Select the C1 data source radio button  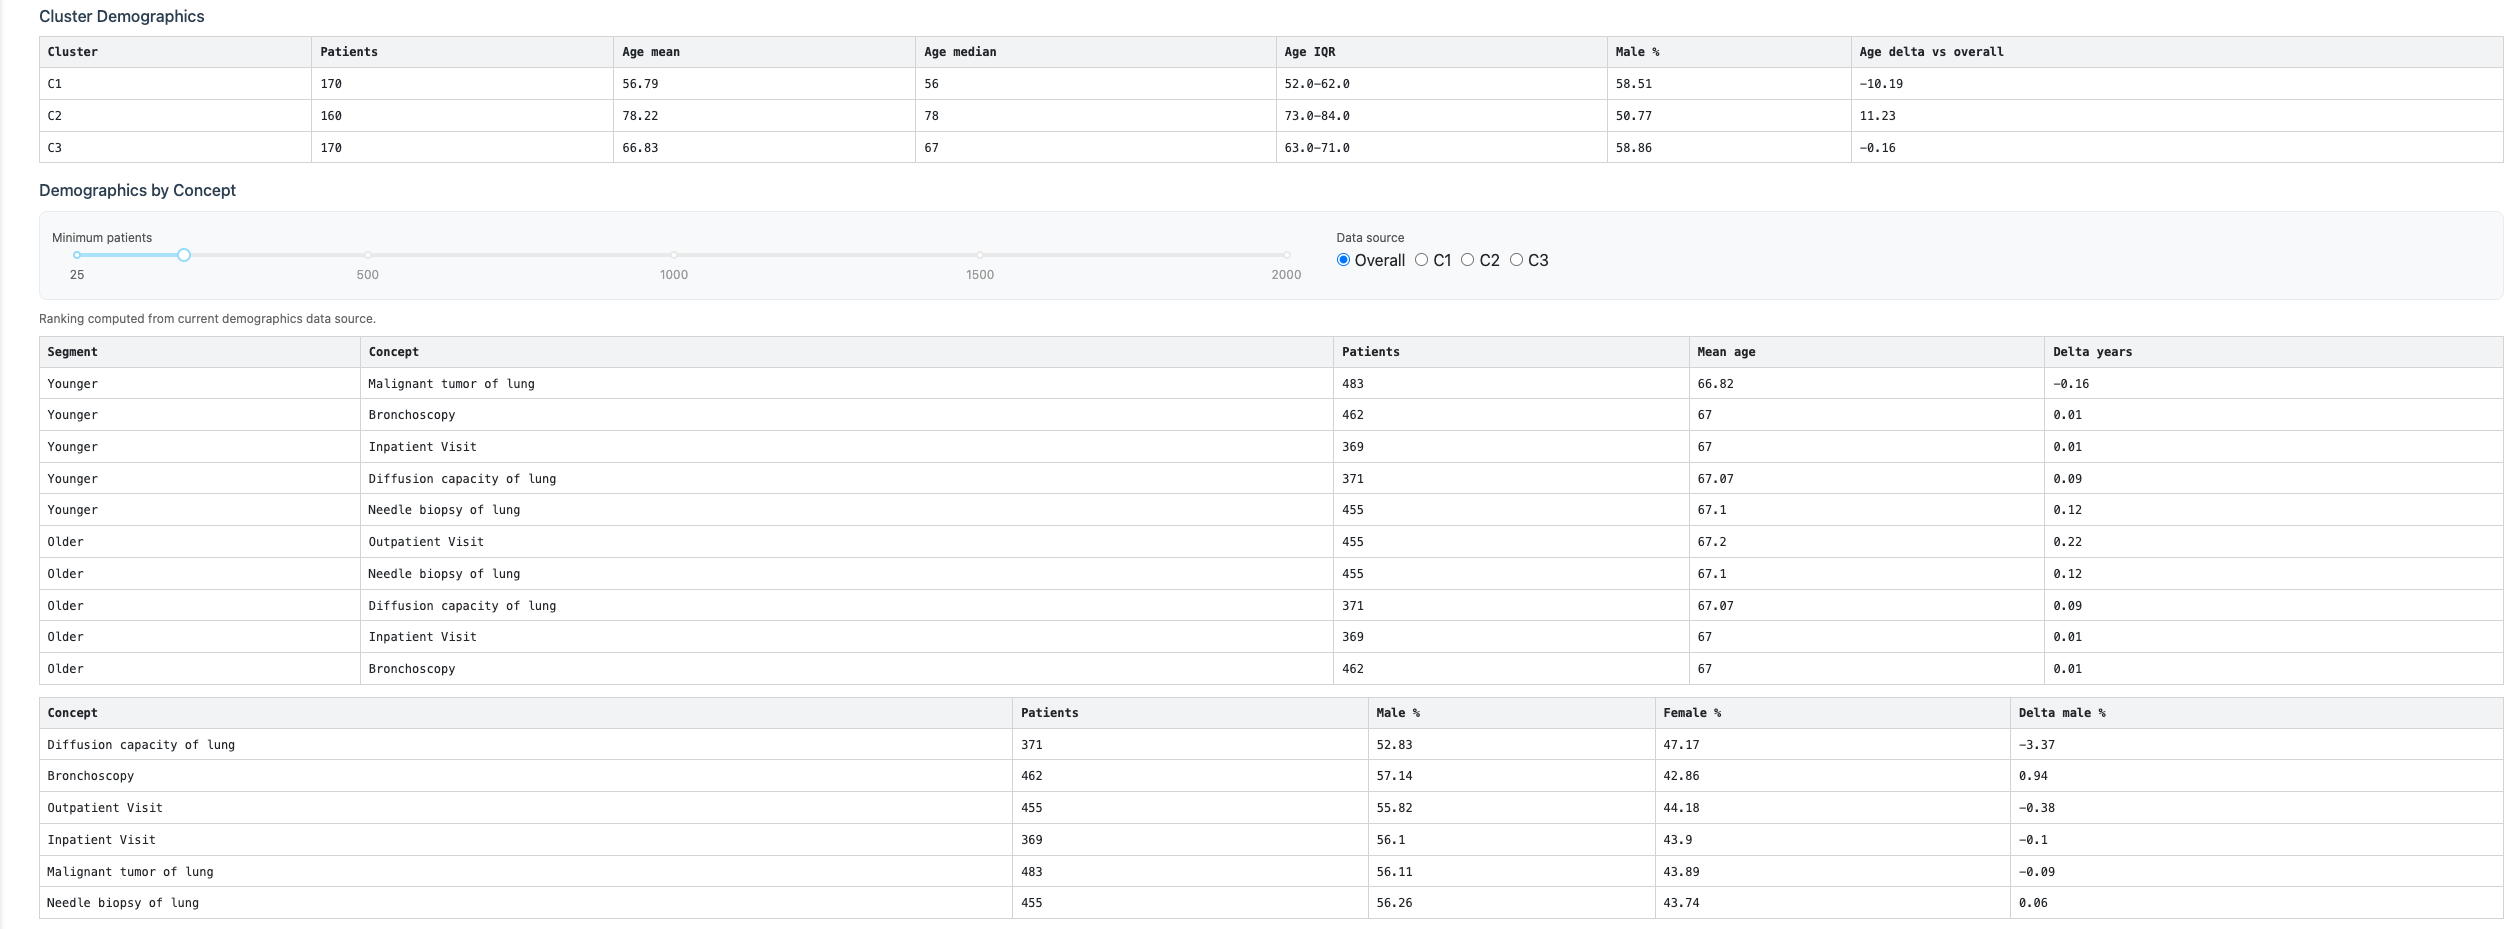(1421, 260)
